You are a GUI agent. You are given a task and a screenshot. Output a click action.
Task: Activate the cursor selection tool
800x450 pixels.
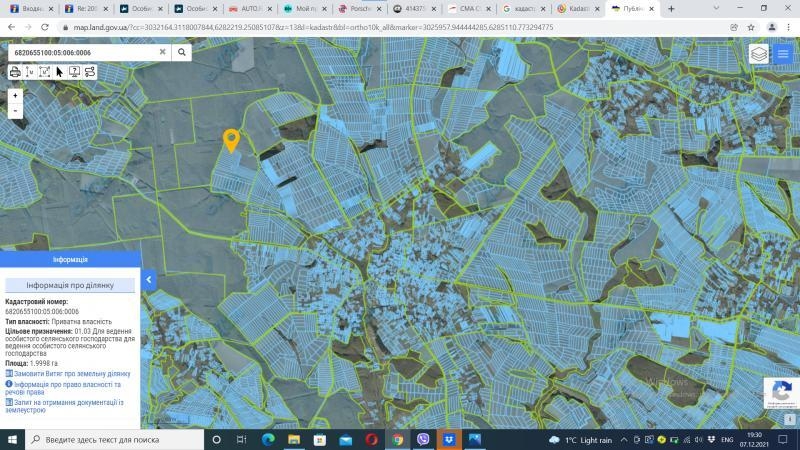(x=60, y=72)
